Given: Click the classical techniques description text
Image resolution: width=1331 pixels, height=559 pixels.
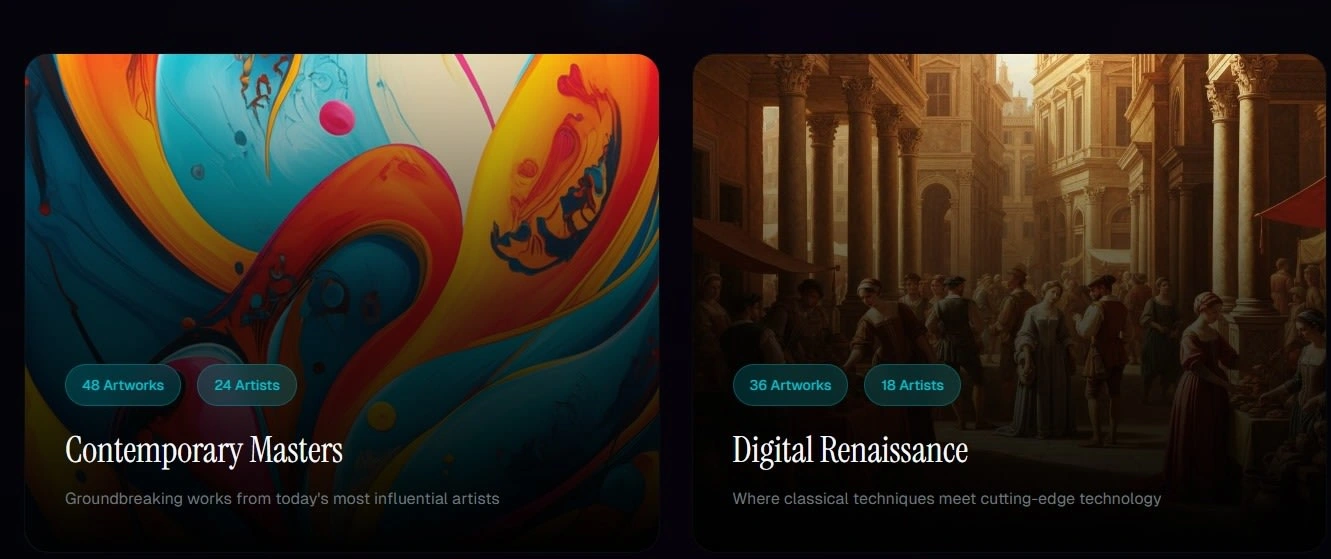Looking at the screenshot, I should [x=947, y=498].
